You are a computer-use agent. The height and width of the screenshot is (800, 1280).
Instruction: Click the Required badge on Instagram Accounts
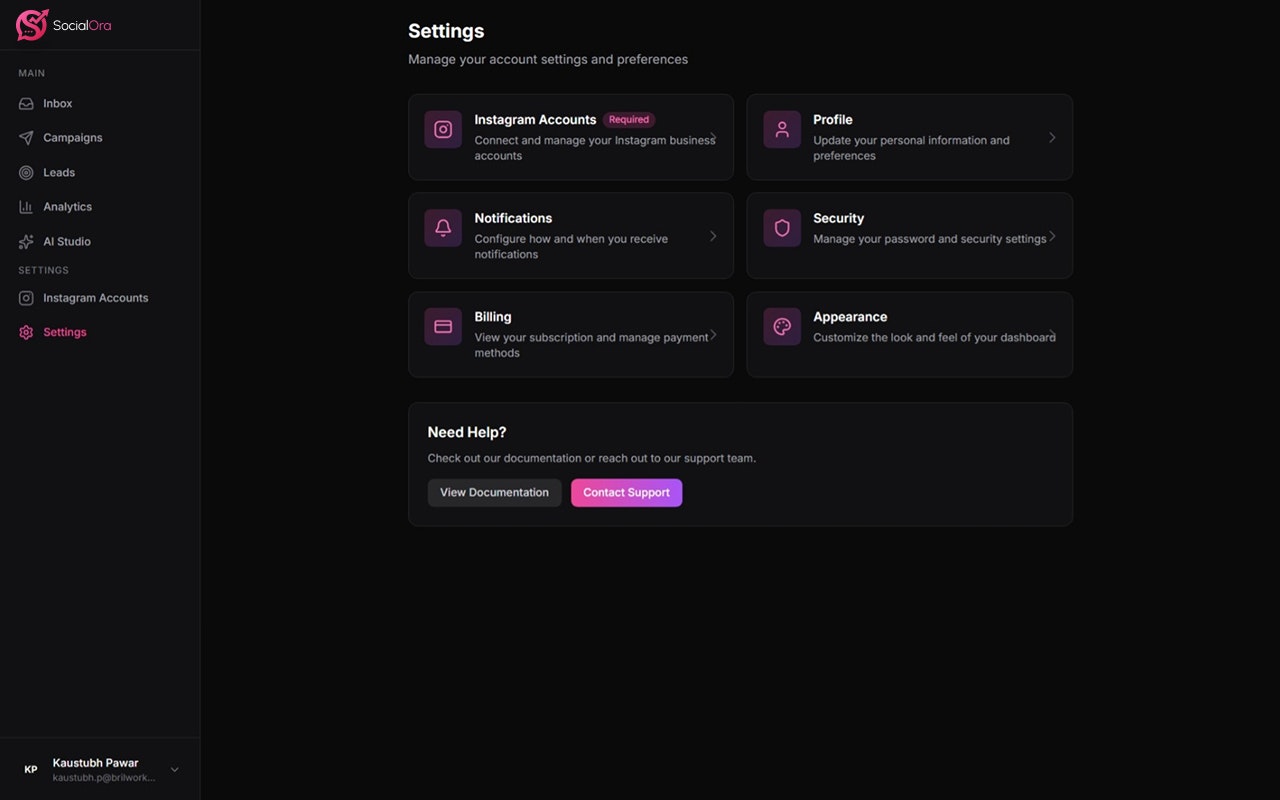[629, 119]
